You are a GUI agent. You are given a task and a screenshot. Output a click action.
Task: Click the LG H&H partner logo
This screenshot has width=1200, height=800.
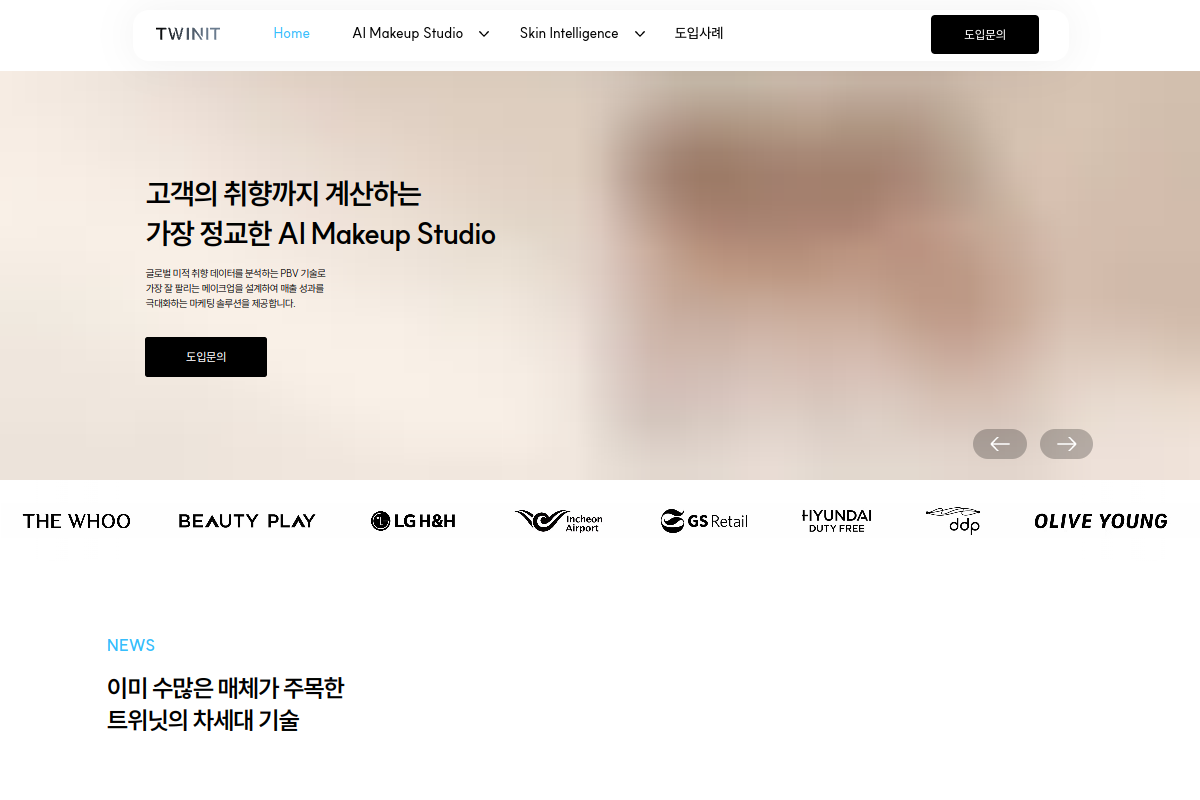pyautogui.click(x=413, y=521)
